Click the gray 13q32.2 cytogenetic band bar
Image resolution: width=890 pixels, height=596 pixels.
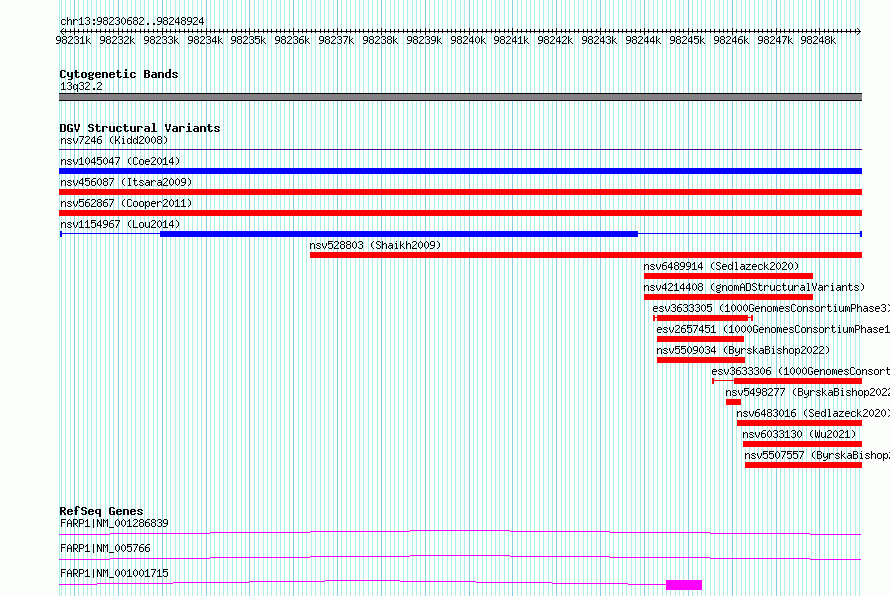click(x=460, y=97)
